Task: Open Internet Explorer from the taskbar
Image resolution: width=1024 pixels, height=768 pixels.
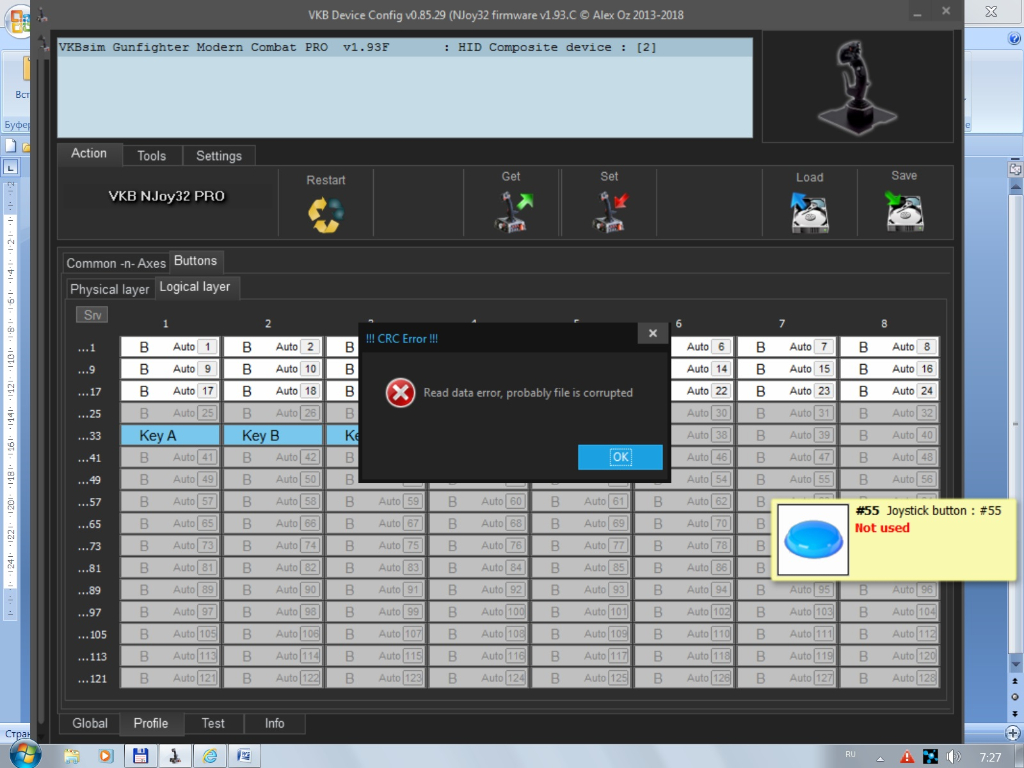Action: [210, 756]
